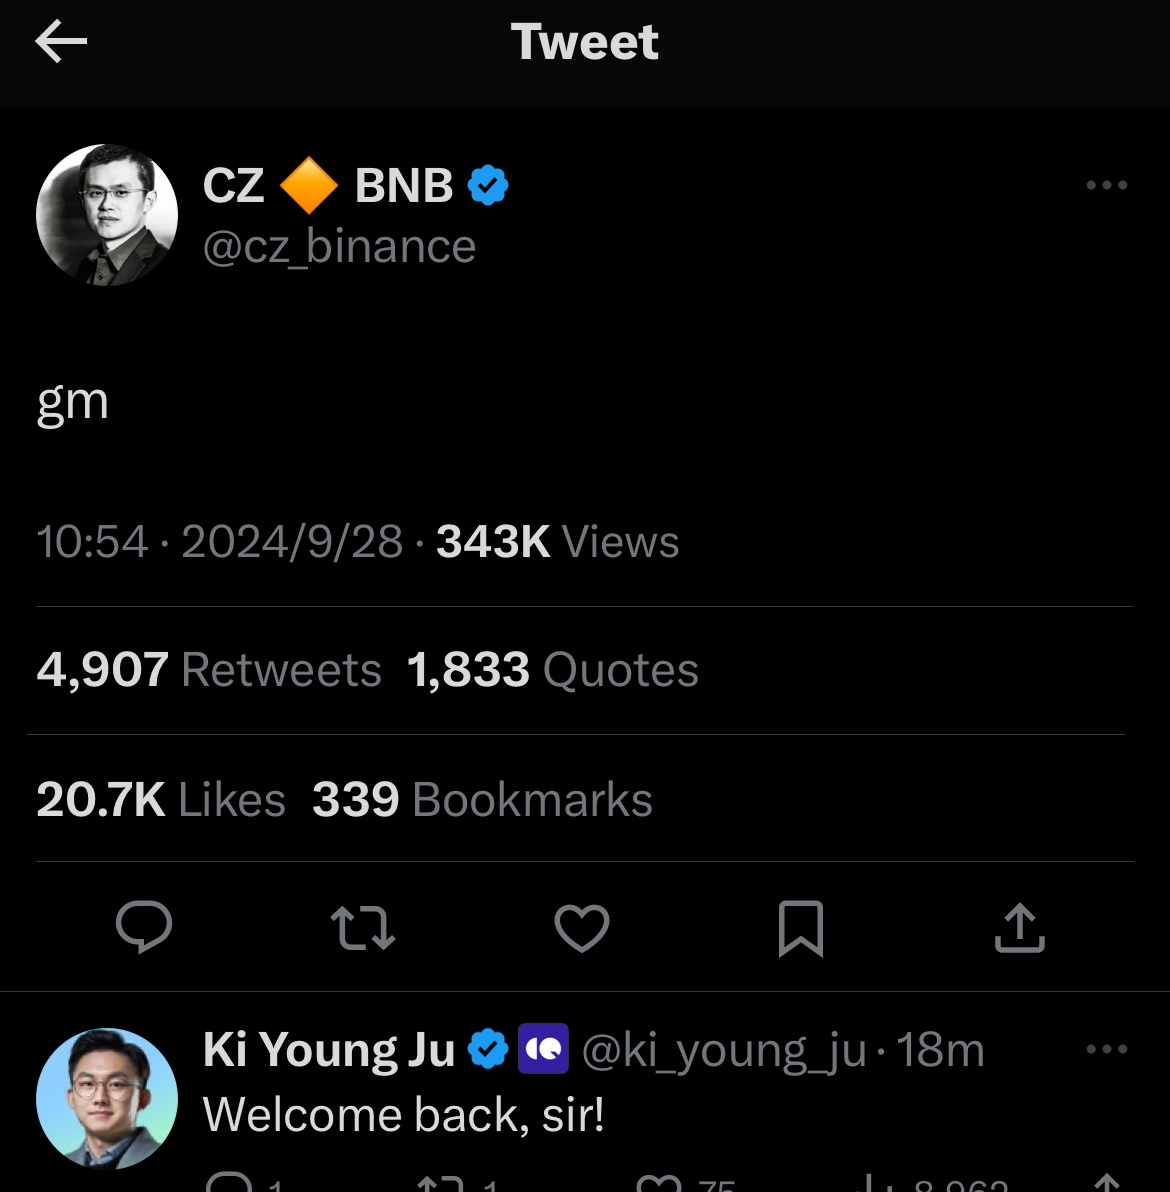Screen dimensions: 1170x1192
Task: Show the 20.7K Likes list
Action: (161, 800)
